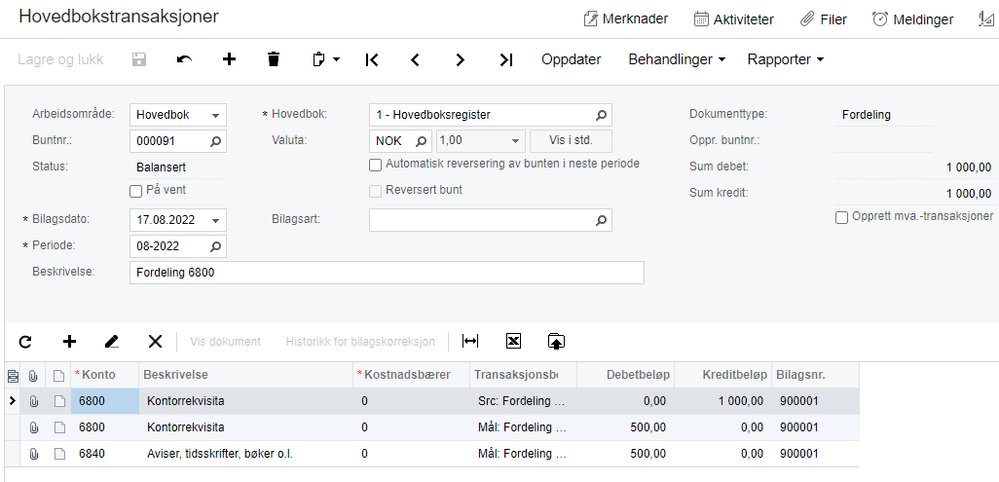
Task: Click Bilagsnr. column header
Action: [x=815, y=375]
